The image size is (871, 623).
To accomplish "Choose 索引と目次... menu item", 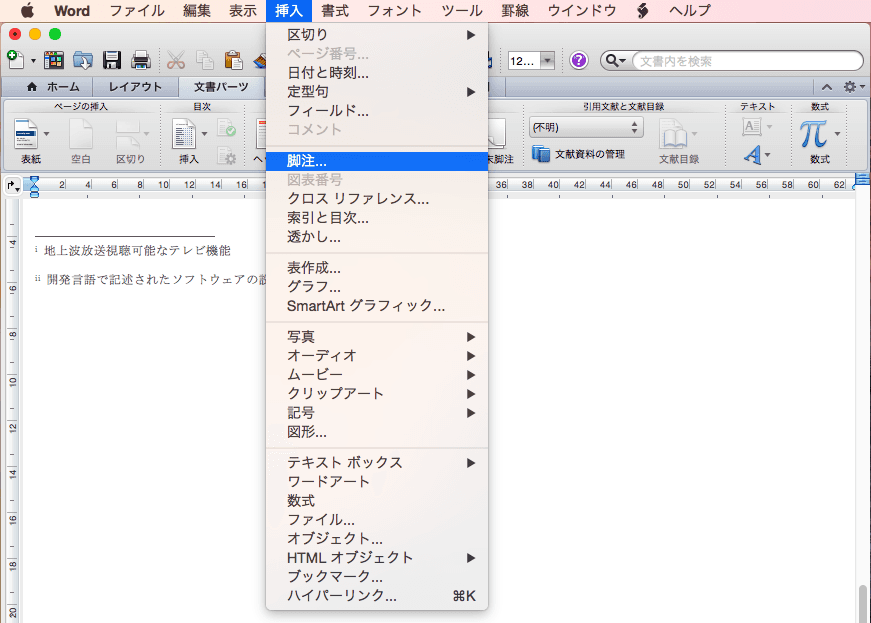I will 377,218.
